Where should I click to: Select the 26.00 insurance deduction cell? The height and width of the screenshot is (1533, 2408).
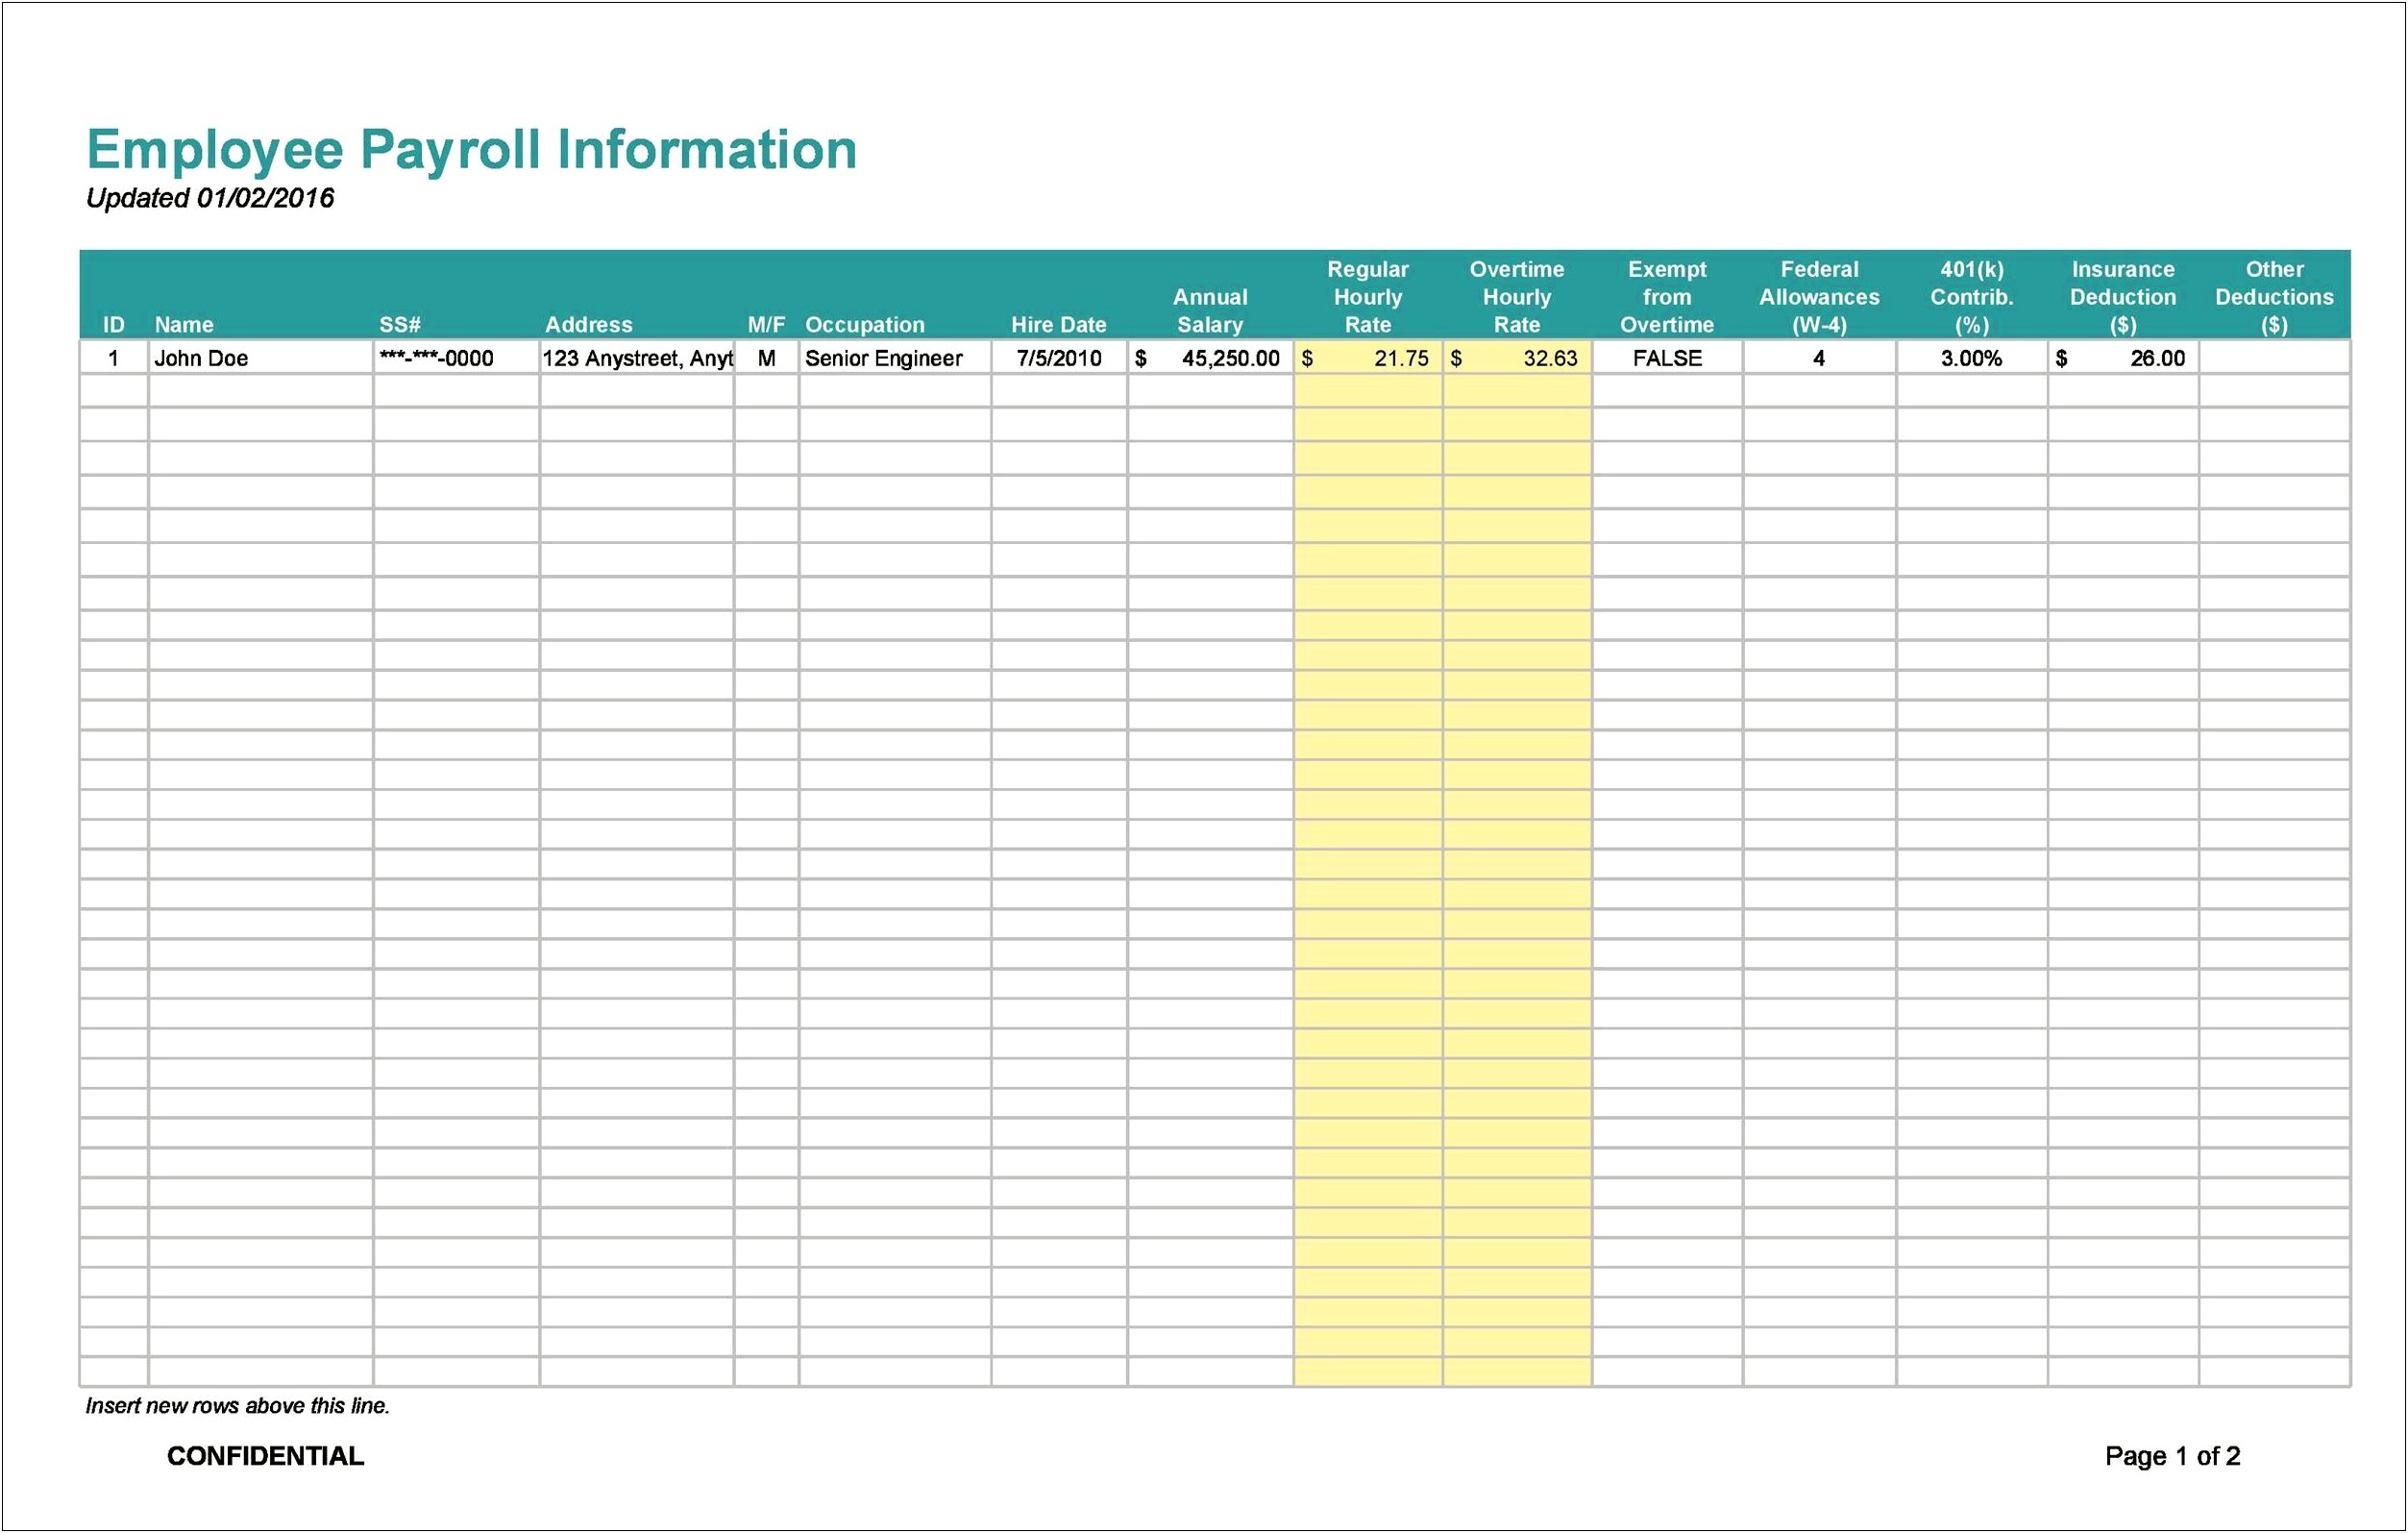[2123, 358]
